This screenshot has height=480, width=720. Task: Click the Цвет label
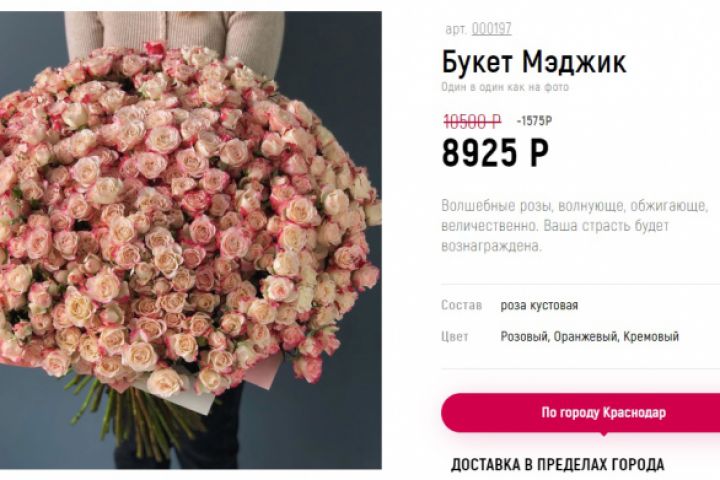[x=455, y=337]
